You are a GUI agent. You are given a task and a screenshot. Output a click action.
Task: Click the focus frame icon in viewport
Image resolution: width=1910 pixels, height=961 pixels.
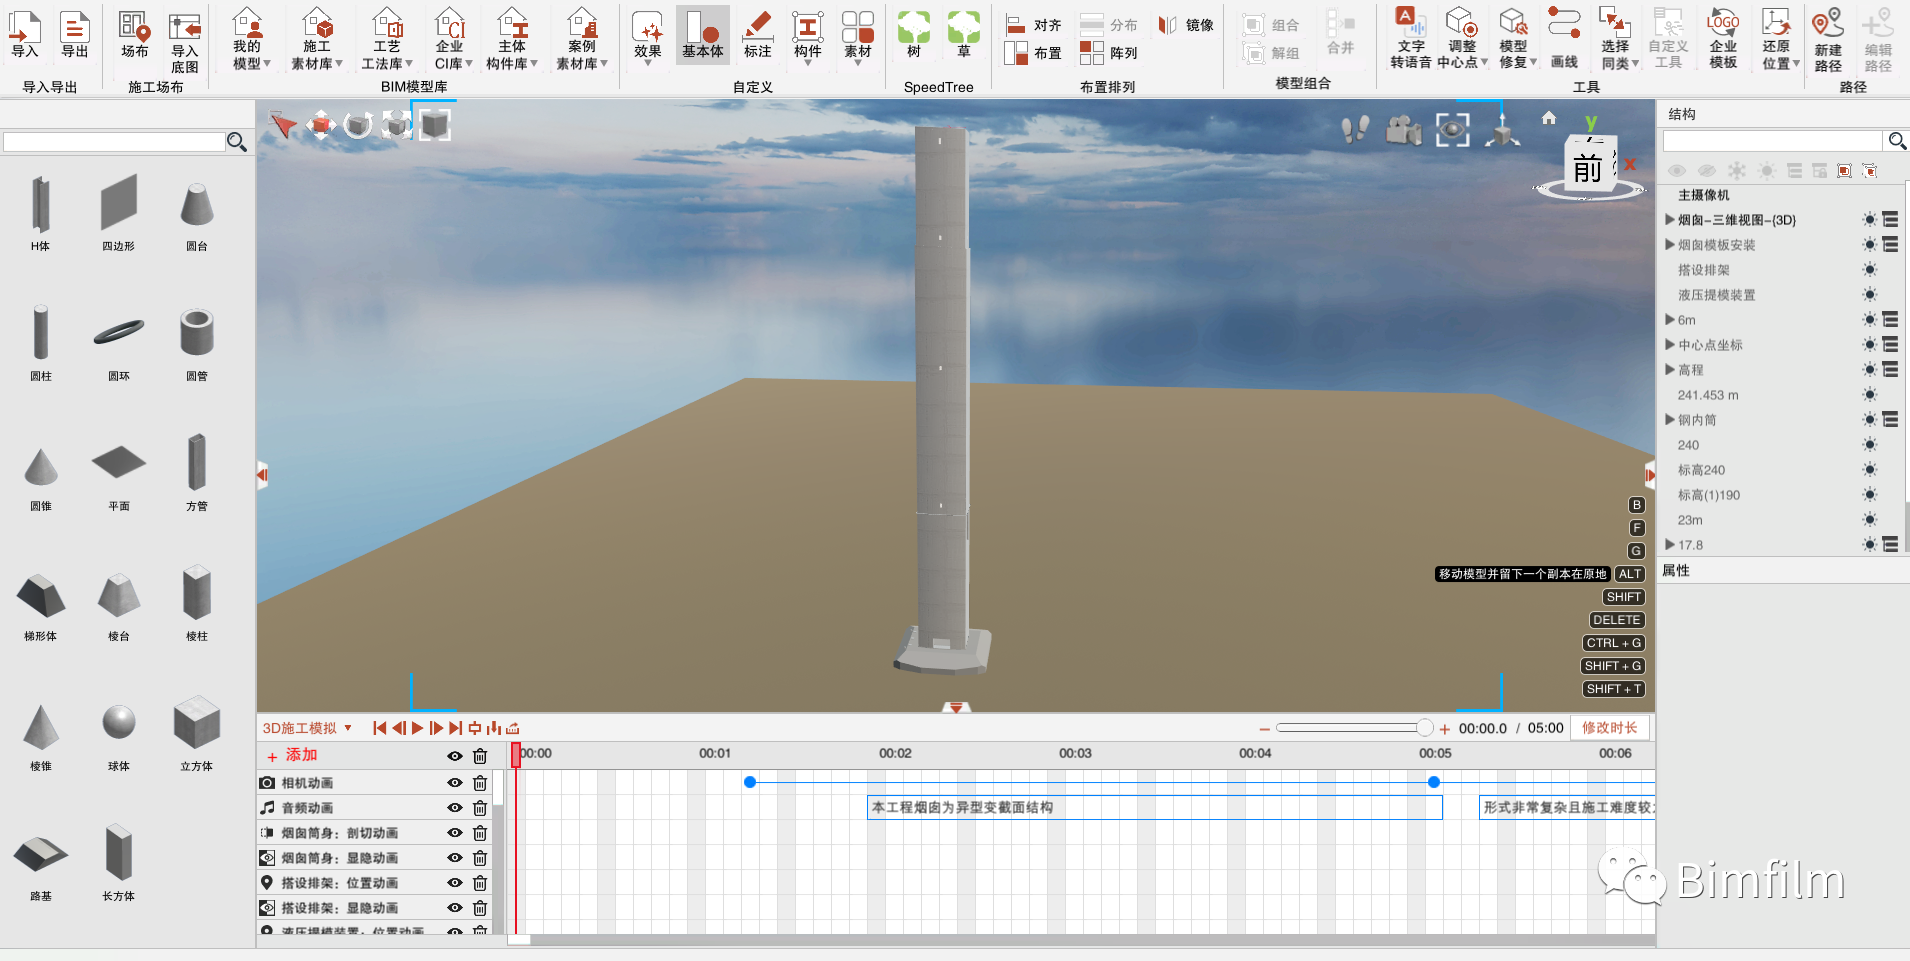1453,130
